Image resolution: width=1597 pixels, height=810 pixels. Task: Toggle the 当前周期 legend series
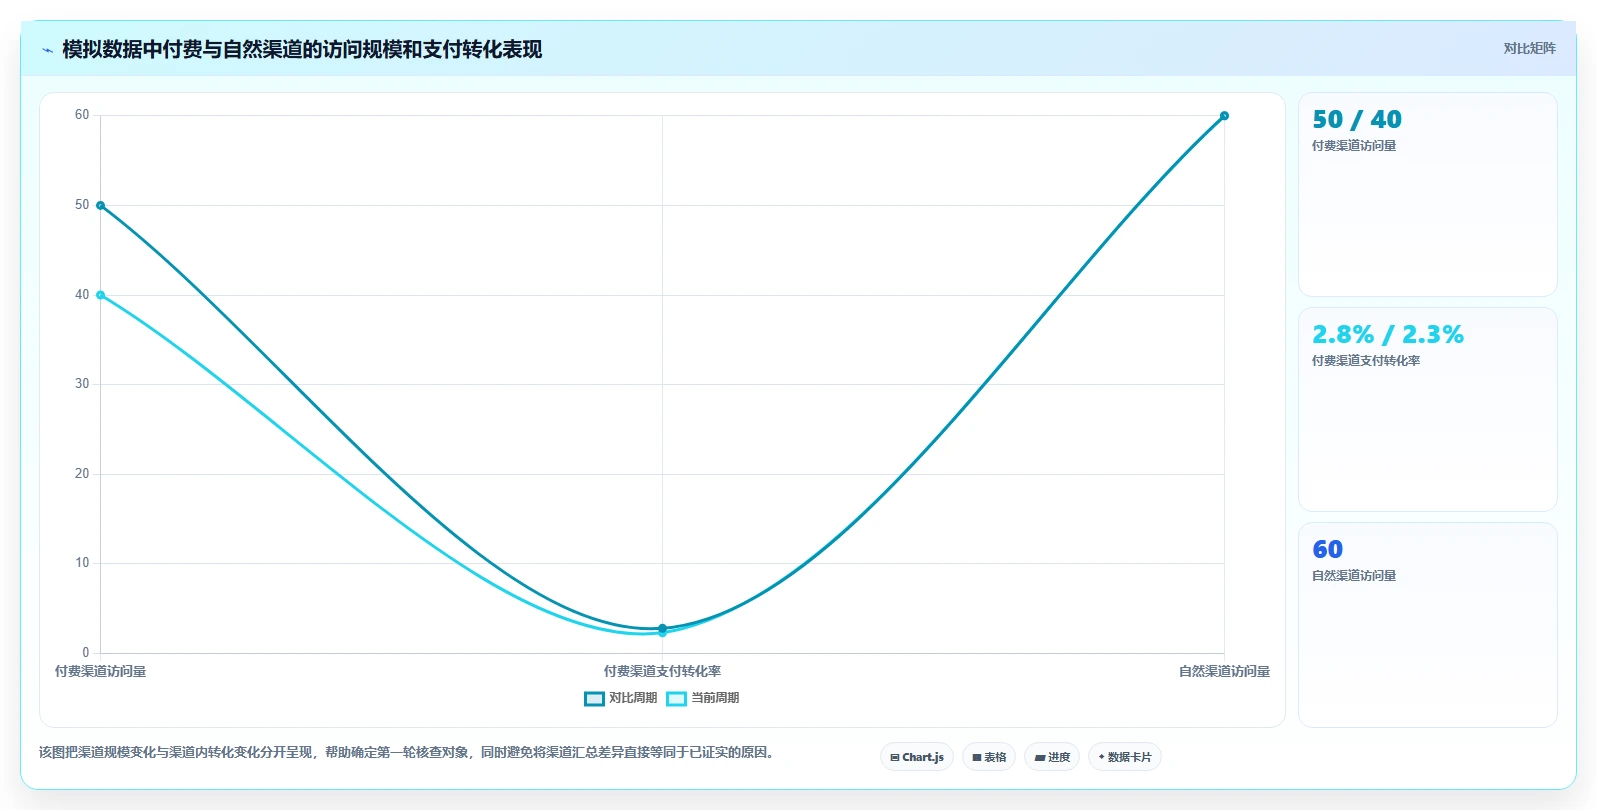pyautogui.click(x=703, y=698)
